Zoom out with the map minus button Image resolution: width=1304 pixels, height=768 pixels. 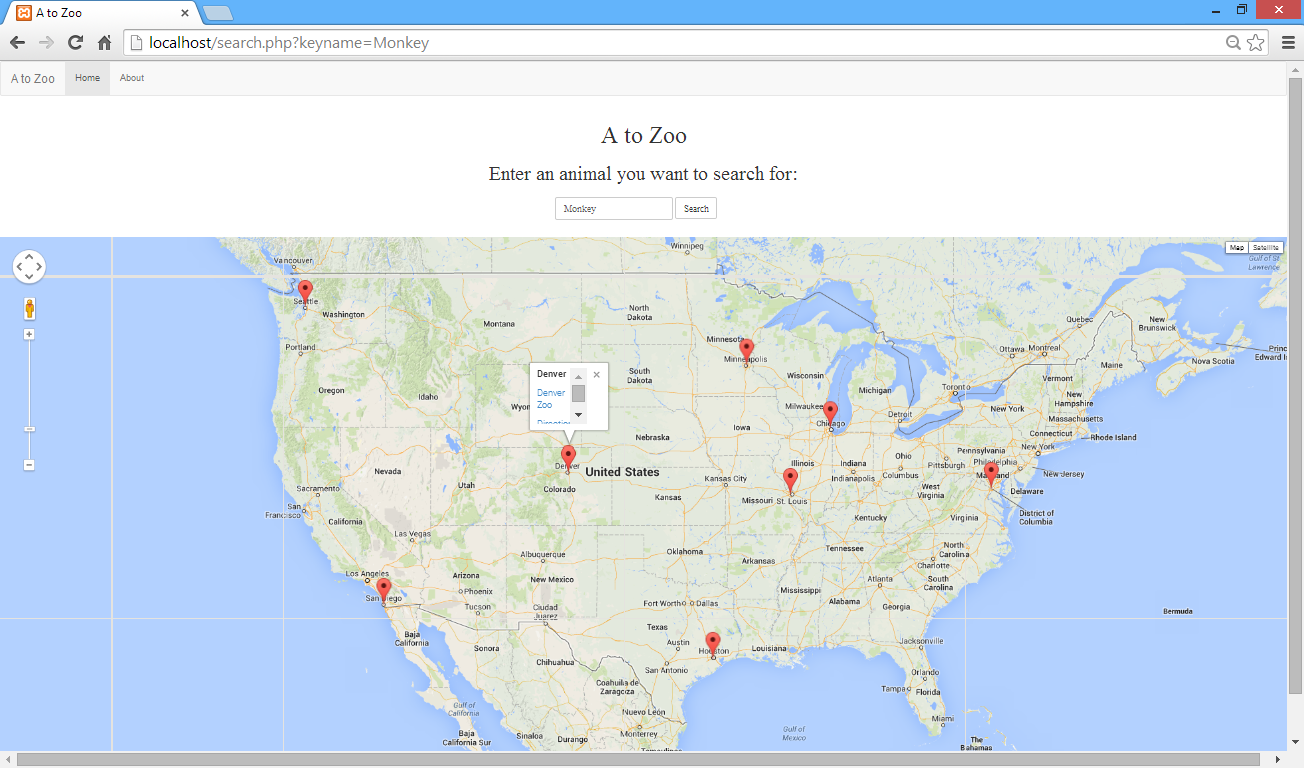[29, 465]
